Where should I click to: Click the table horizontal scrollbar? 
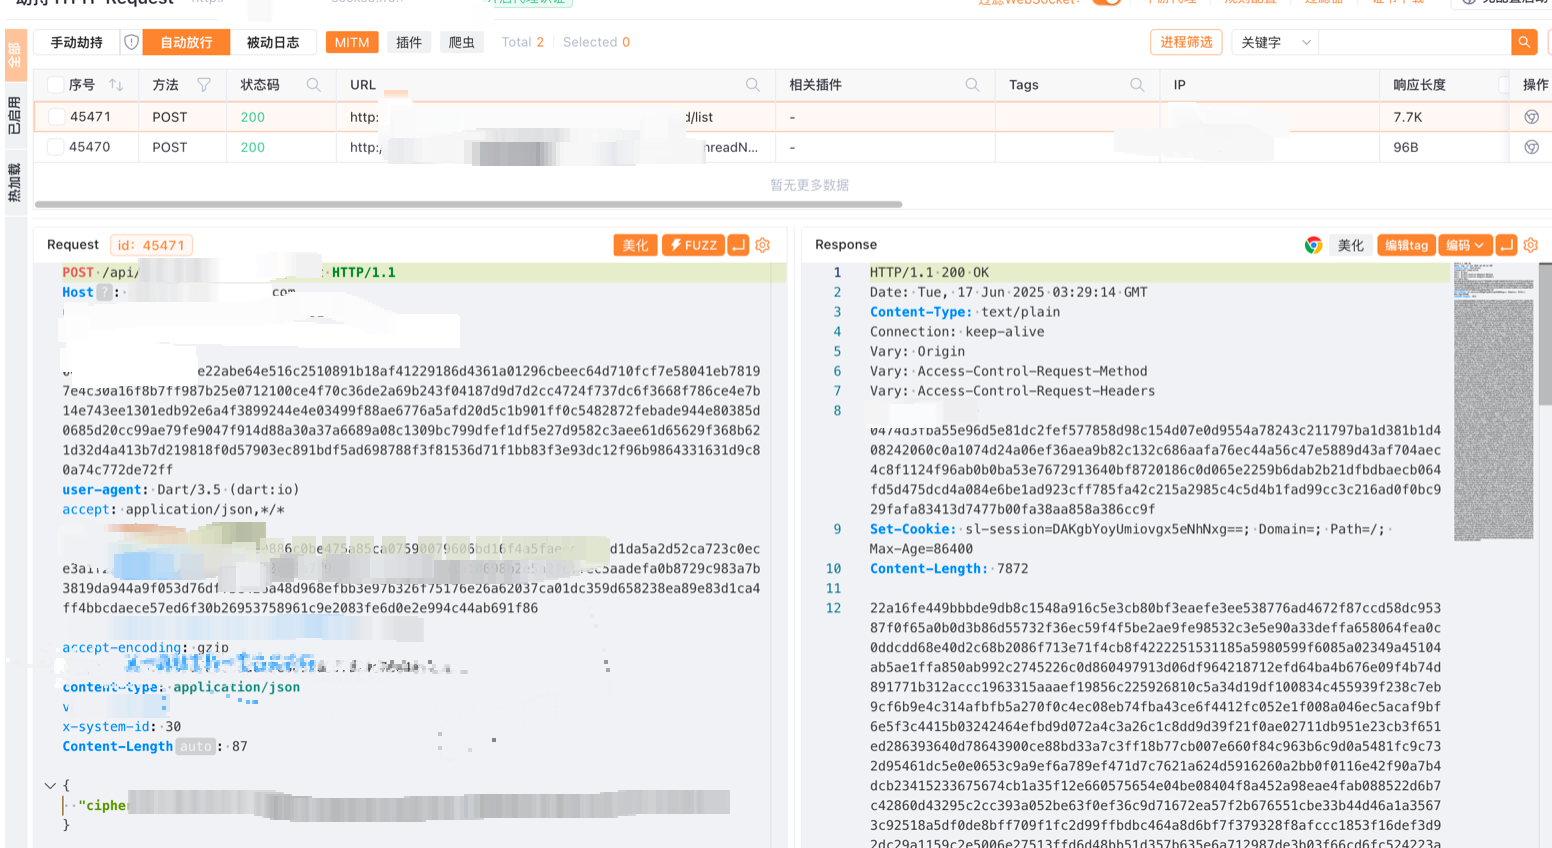(x=468, y=204)
